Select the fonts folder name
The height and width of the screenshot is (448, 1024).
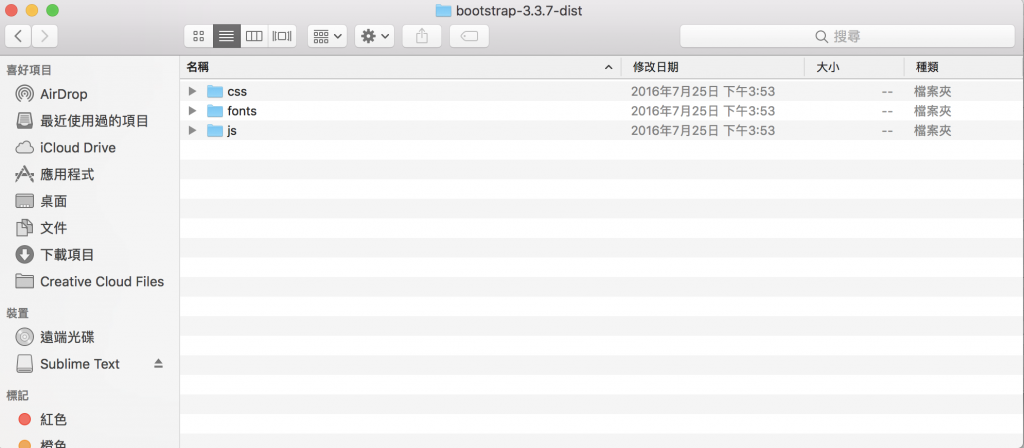point(242,111)
